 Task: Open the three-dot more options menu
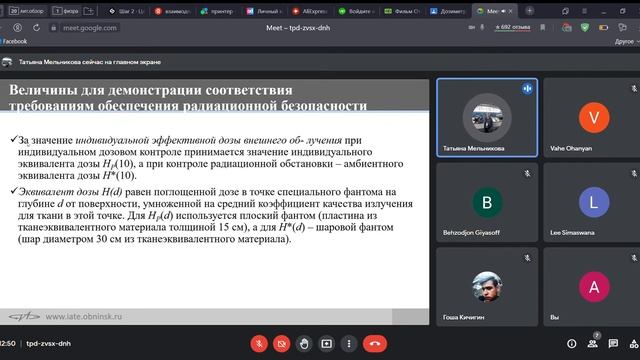[x=349, y=344]
